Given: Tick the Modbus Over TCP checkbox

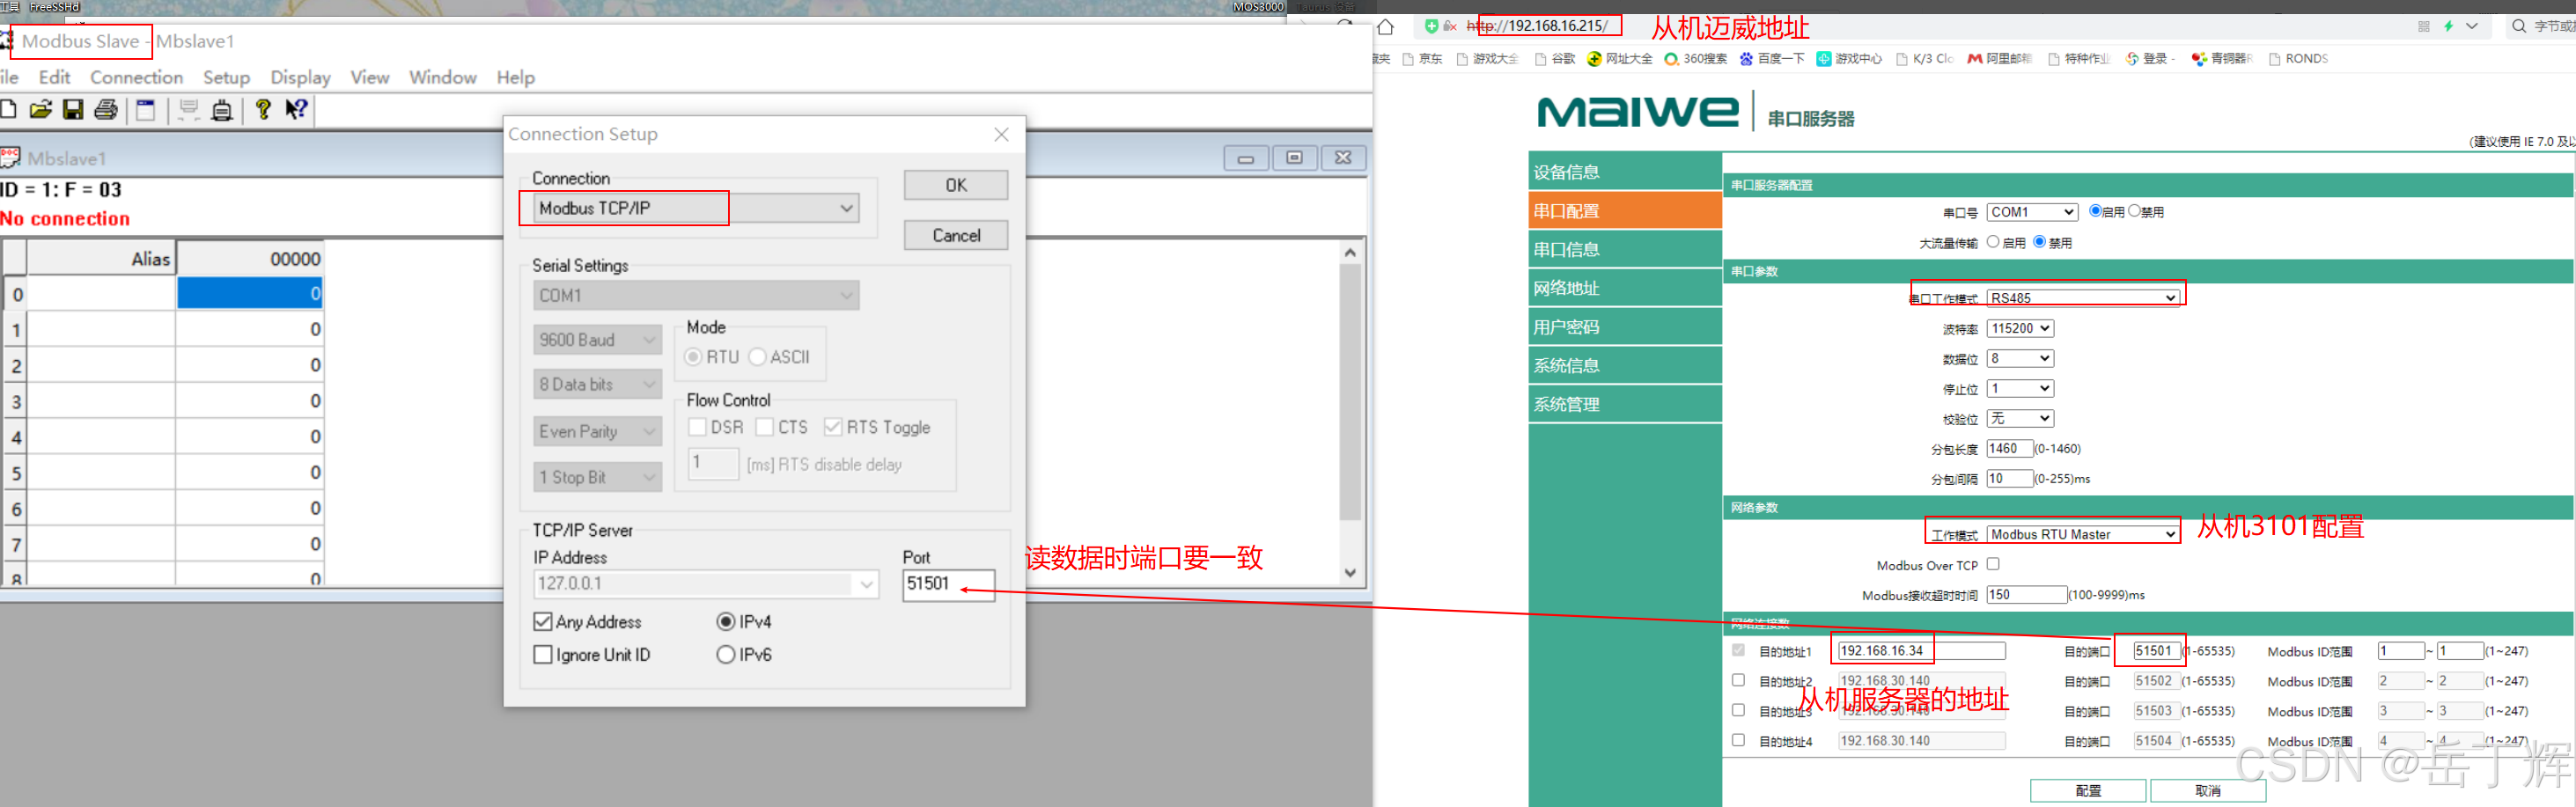Looking at the screenshot, I should [x=1993, y=564].
